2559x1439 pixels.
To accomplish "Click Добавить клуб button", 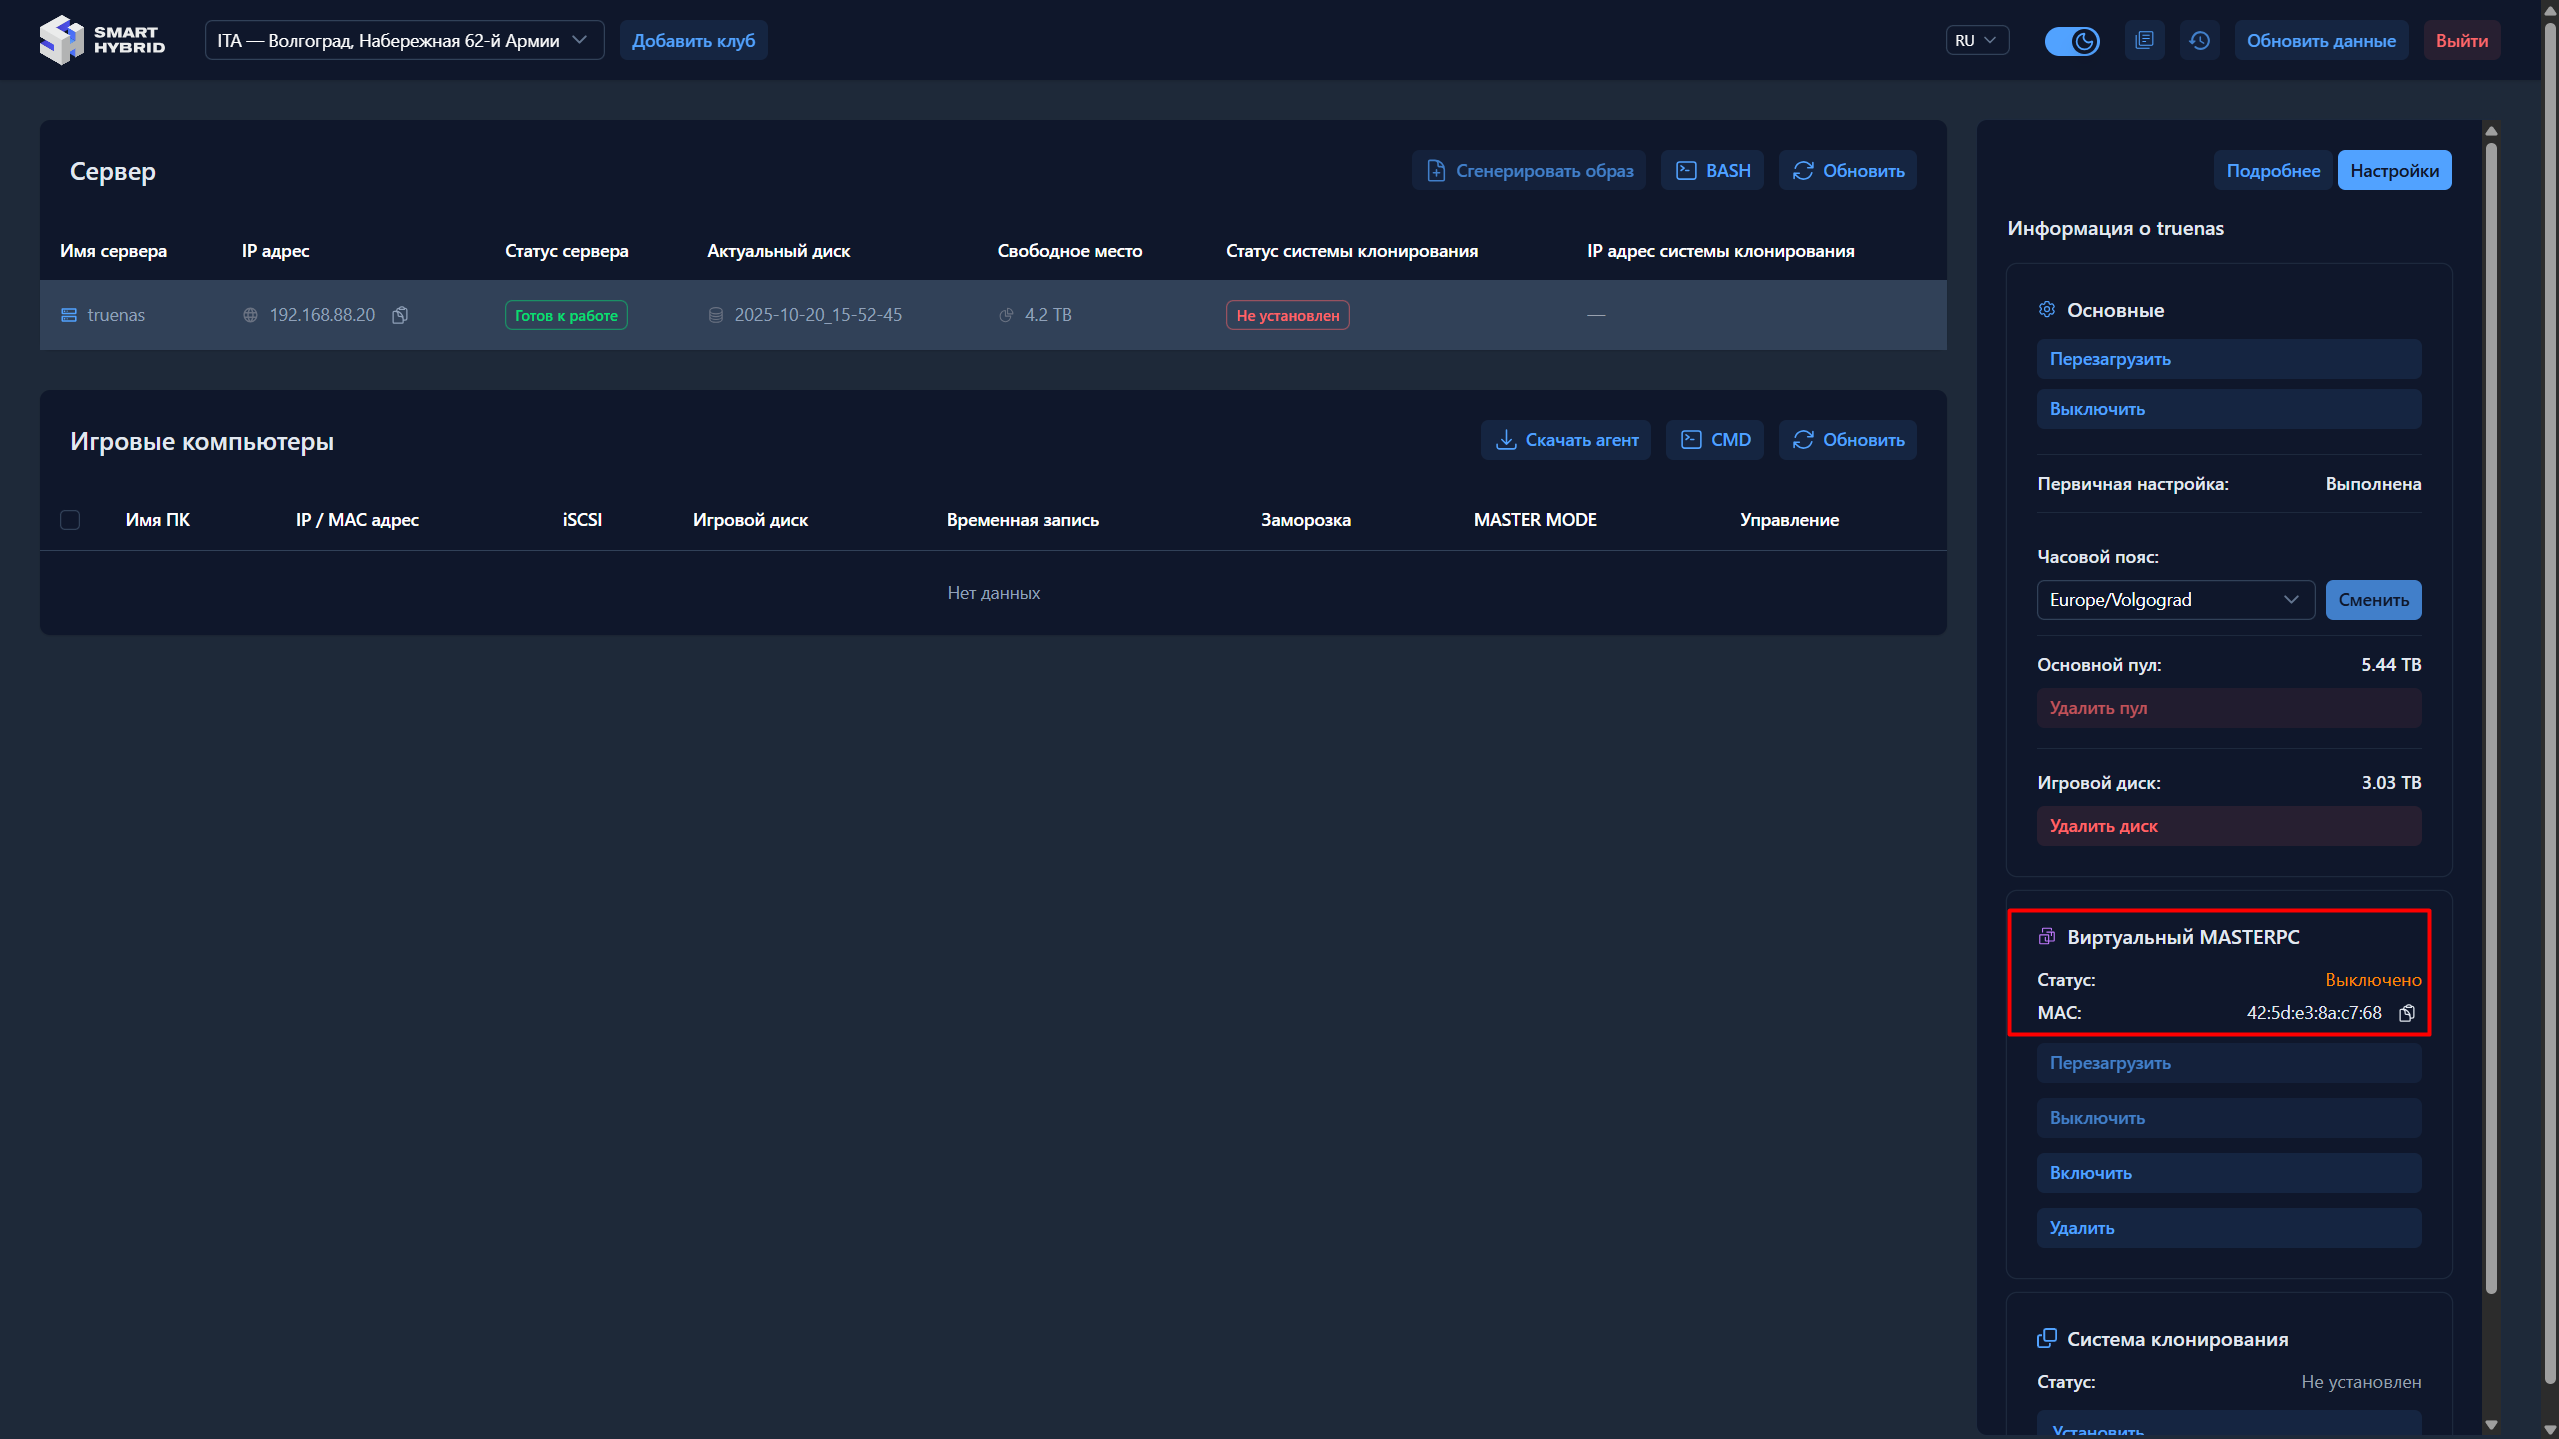I will pos(693,41).
